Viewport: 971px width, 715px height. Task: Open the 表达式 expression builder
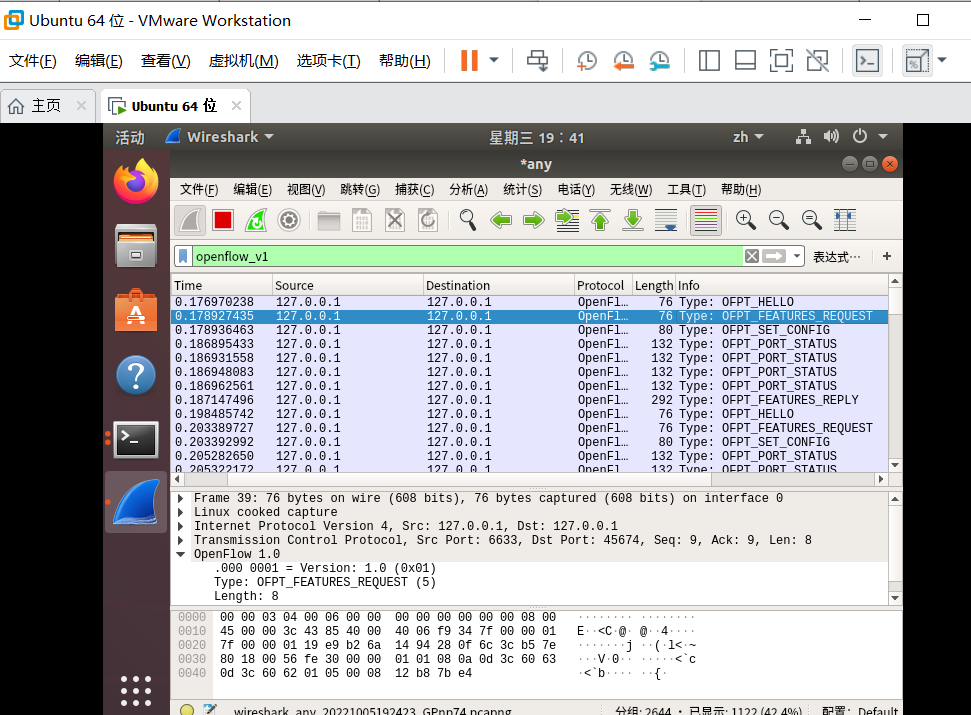[x=837, y=257]
